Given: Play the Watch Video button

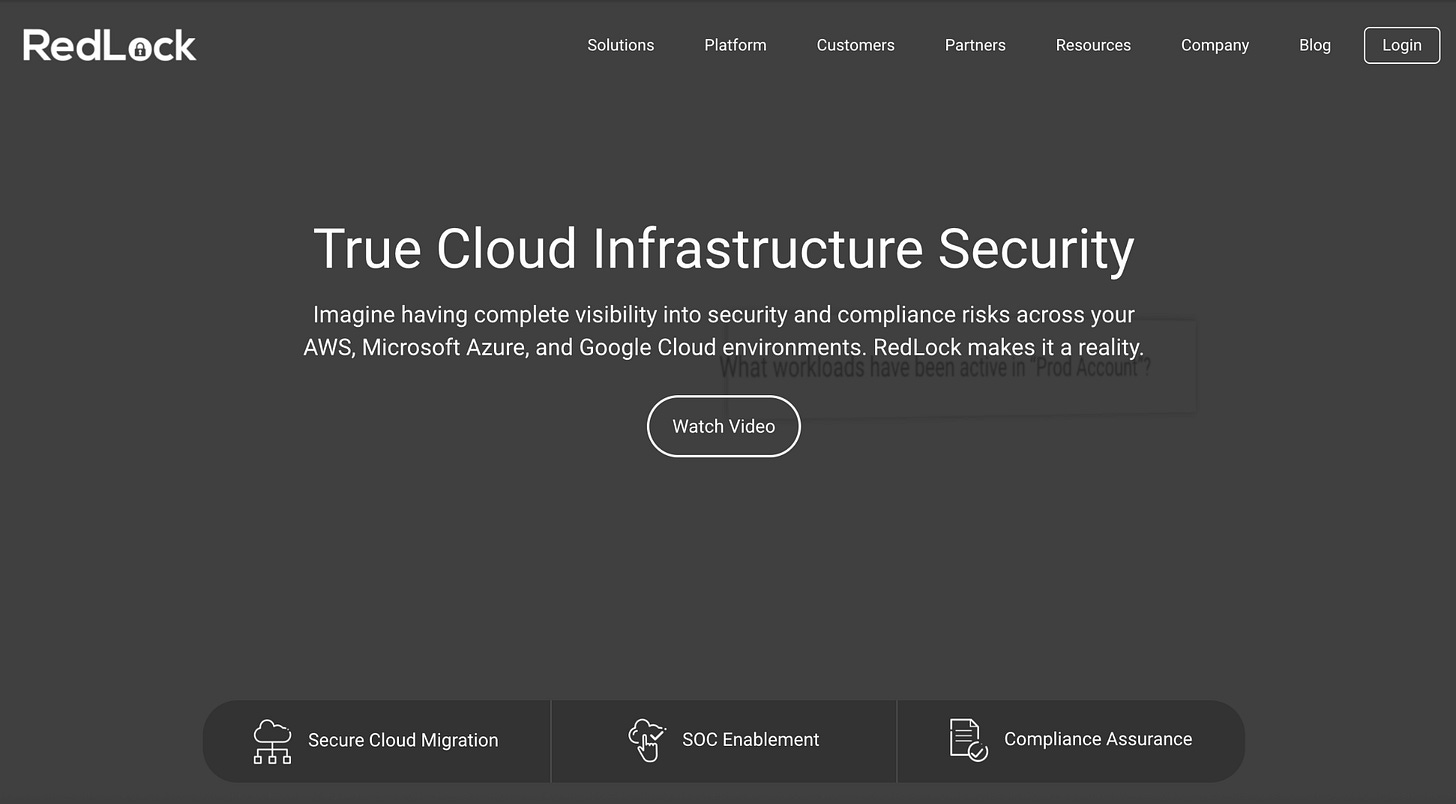Looking at the screenshot, I should pos(724,426).
